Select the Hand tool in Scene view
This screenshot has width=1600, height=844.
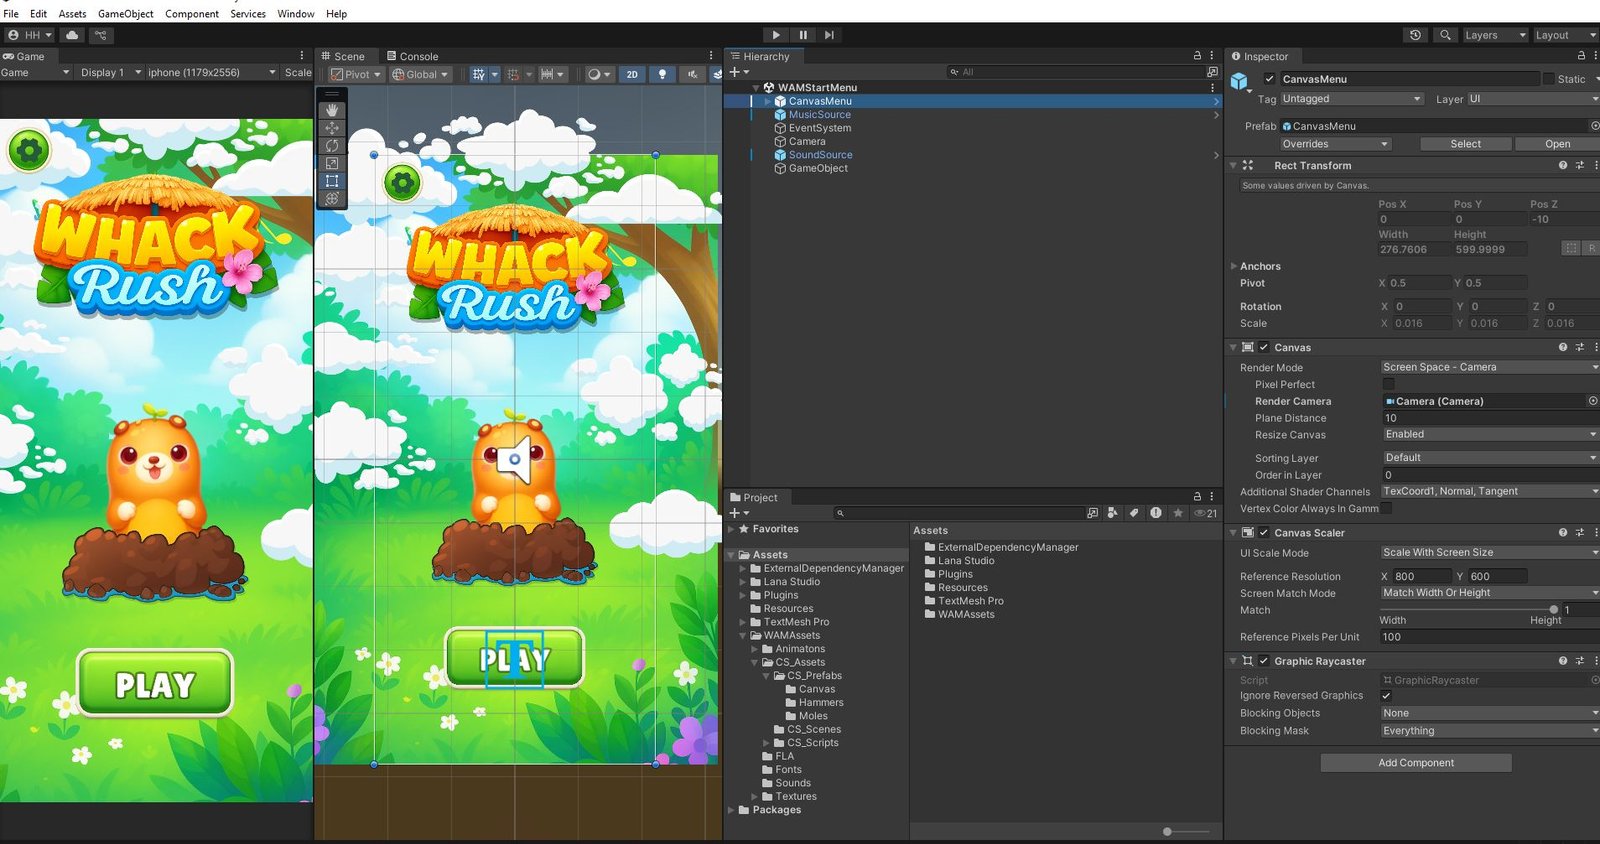[332, 110]
